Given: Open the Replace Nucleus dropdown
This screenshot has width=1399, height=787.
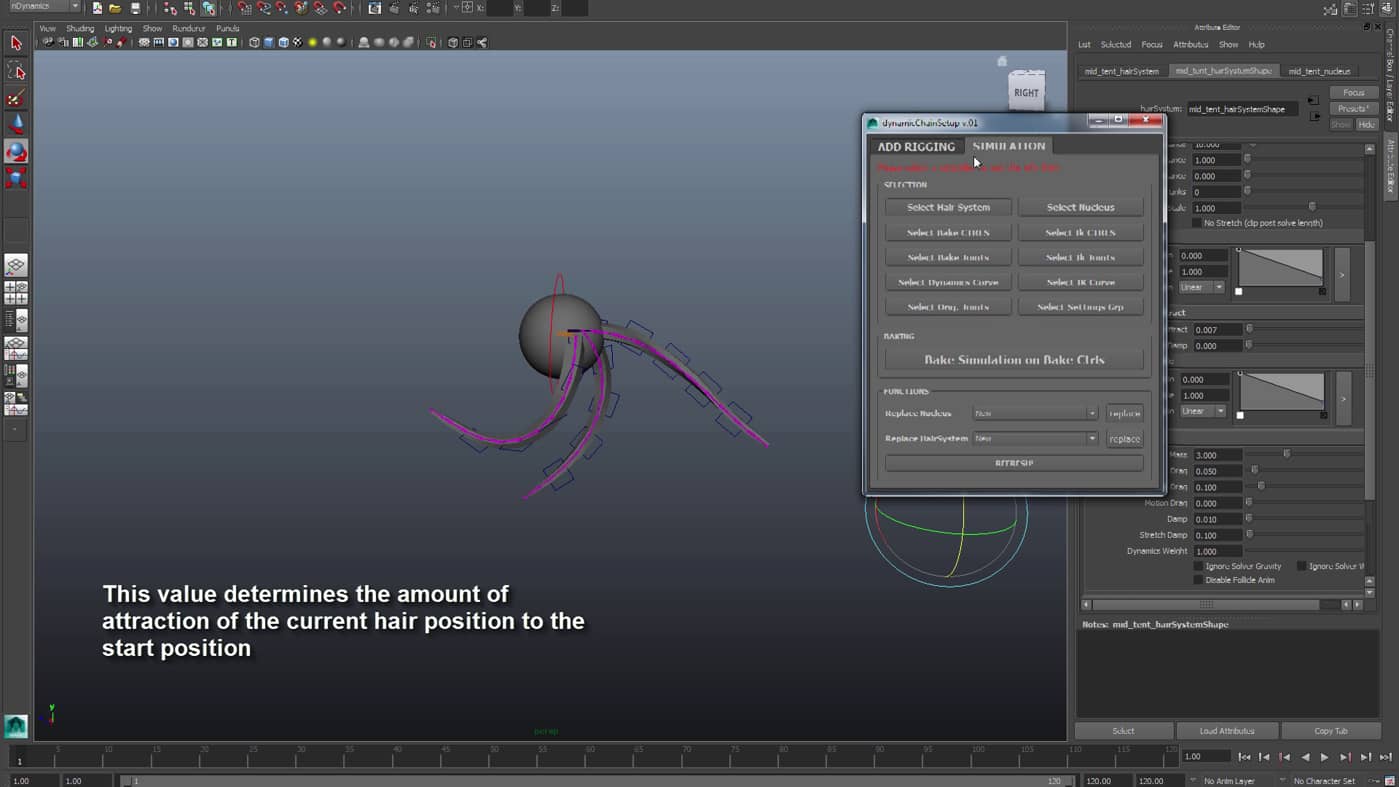Looking at the screenshot, I should 1034,413.
